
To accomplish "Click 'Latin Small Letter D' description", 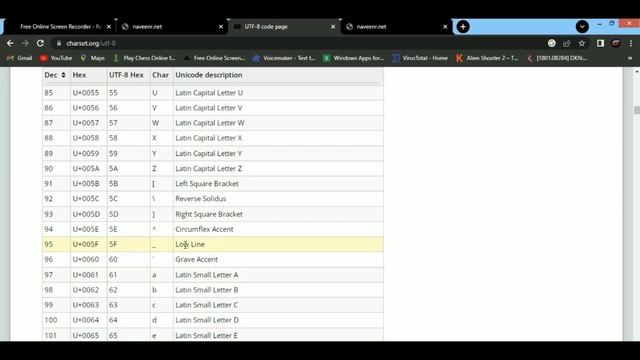I will (207, 320).
